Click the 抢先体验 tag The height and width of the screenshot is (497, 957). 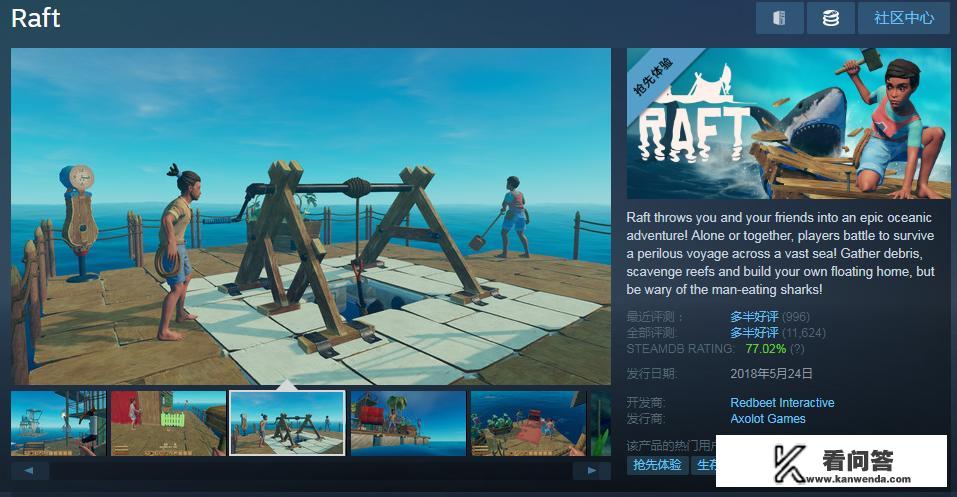coord(657,465)
